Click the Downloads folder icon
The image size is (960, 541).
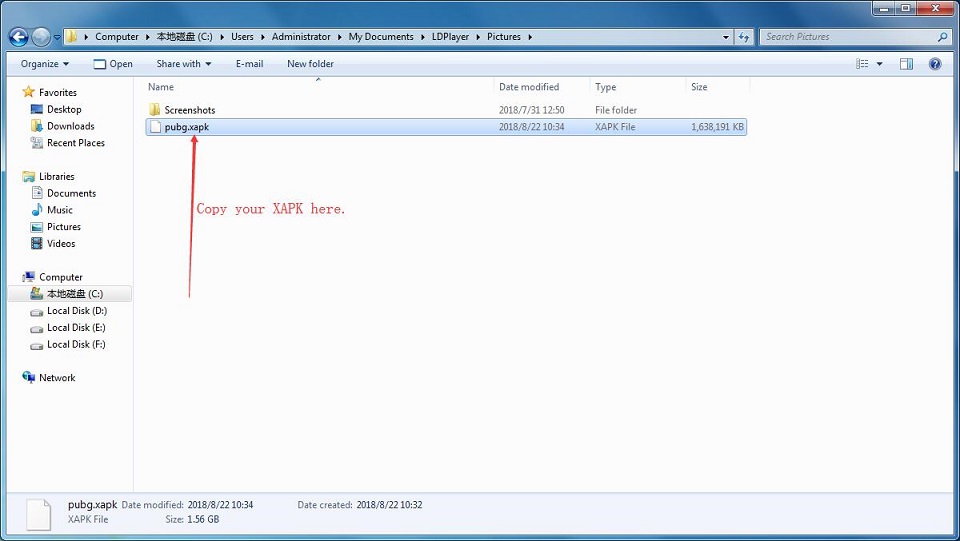pyautogui.click(x=37, y=126)
